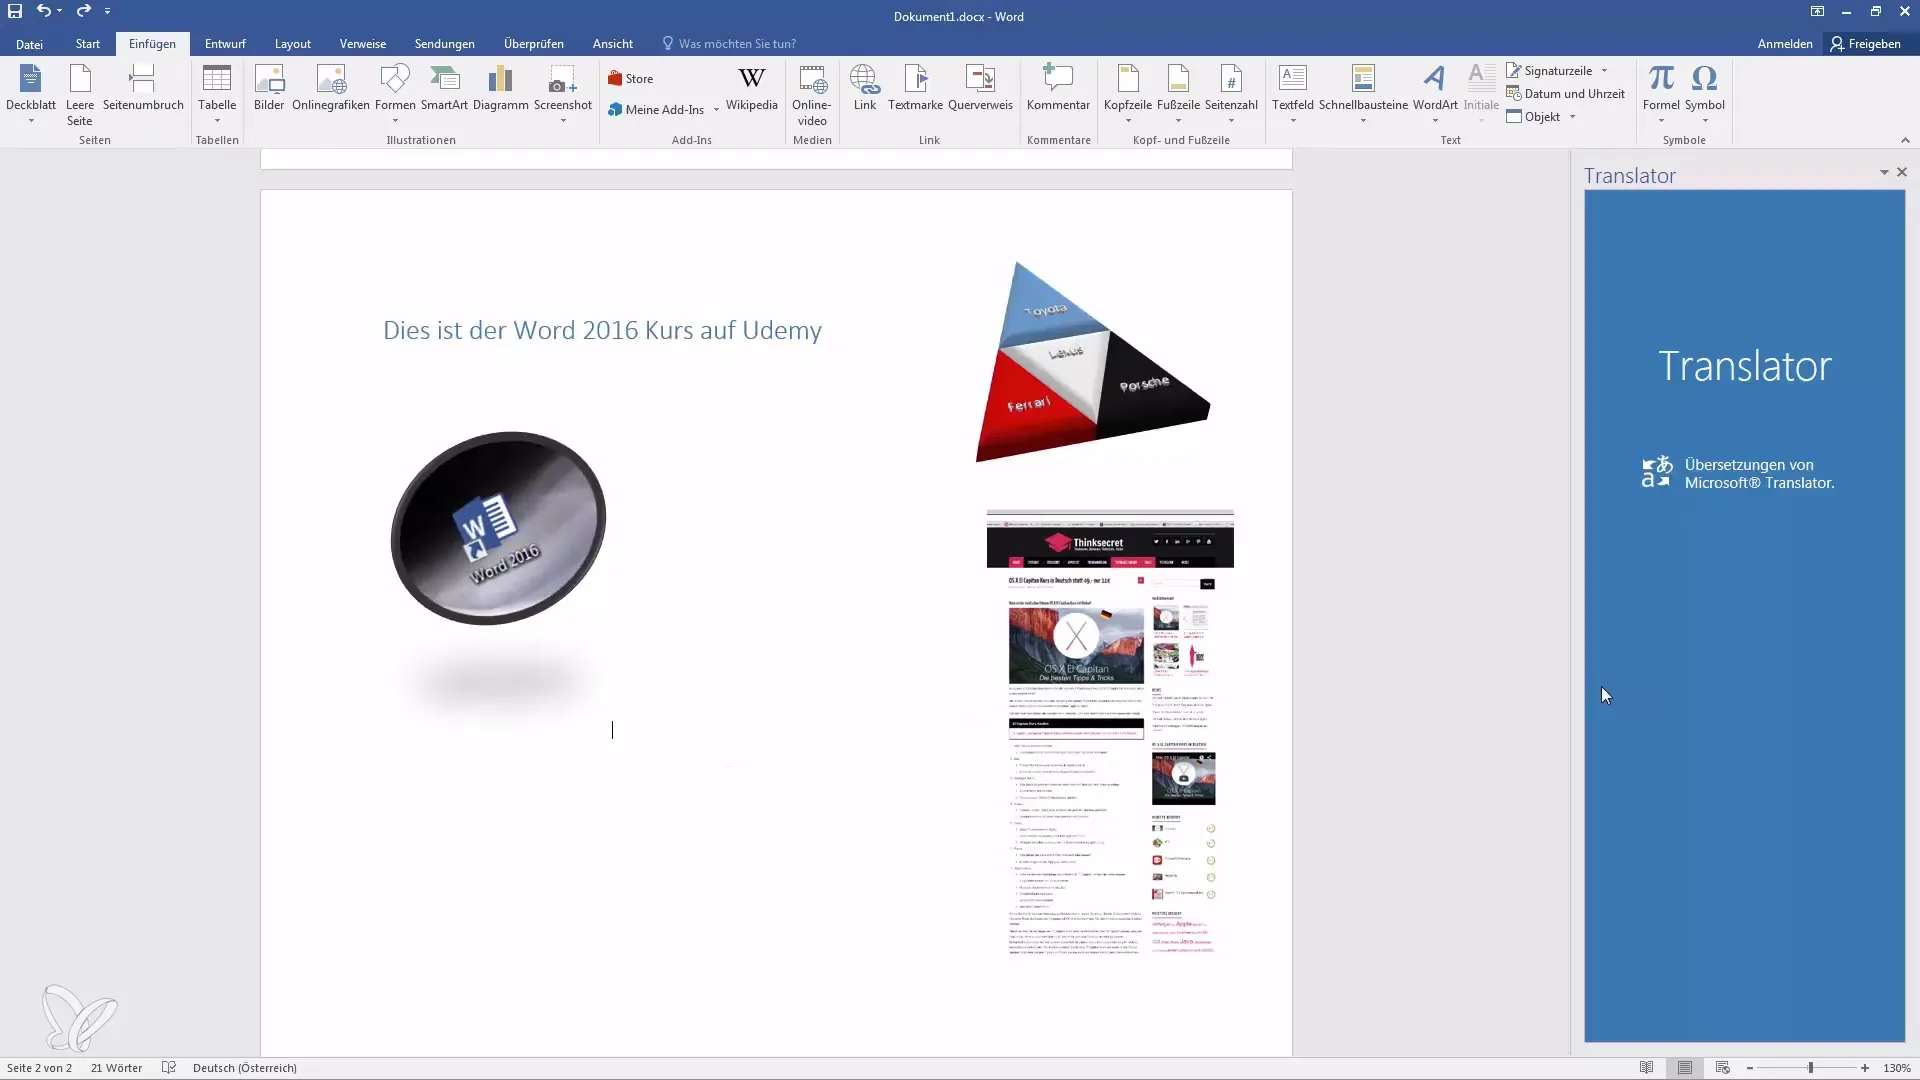Select the Word 2016 round image
1920x1080 pixels.
point(498,528)
